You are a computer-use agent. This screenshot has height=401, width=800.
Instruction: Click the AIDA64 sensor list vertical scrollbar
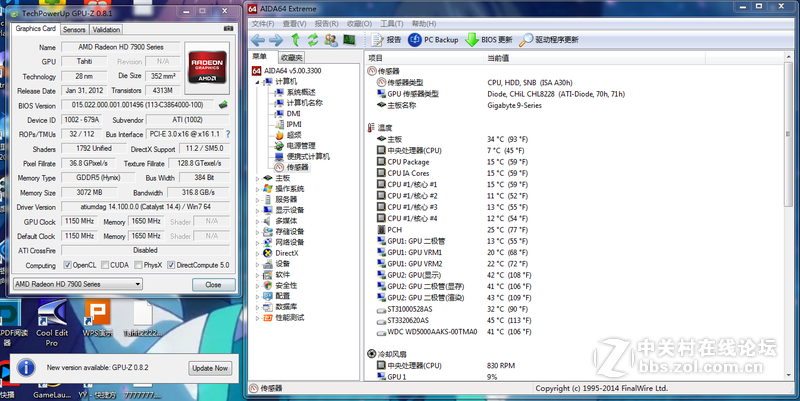789,214
